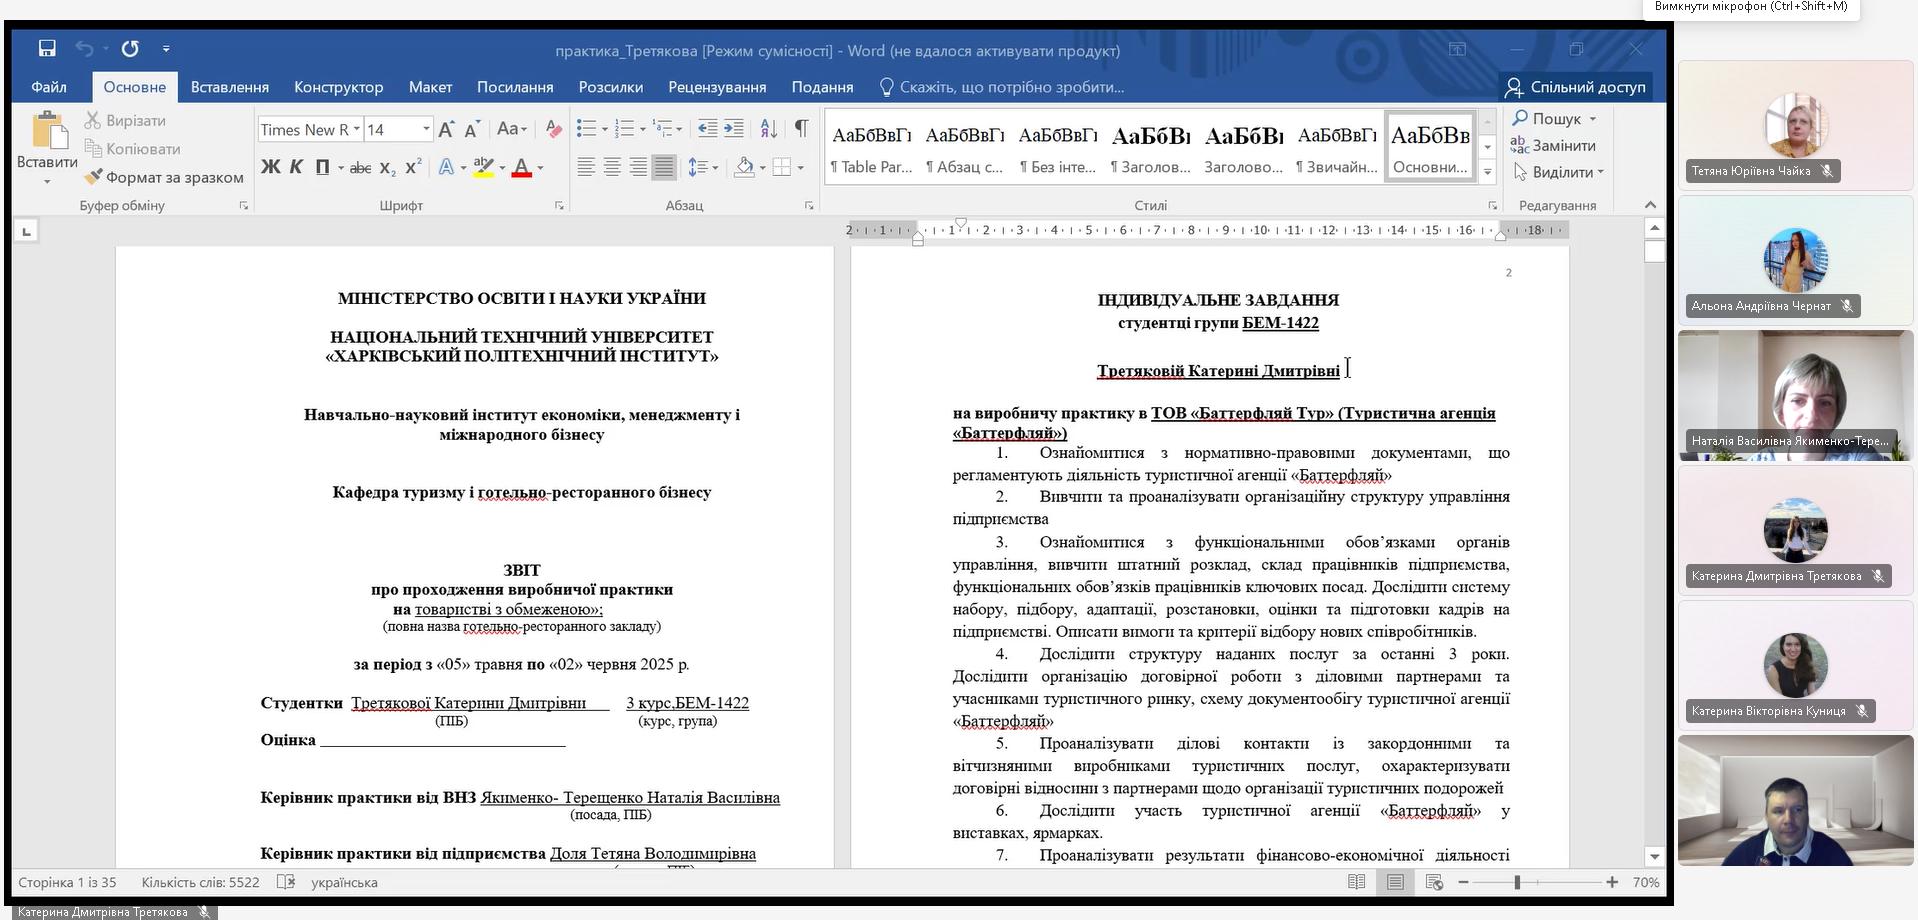Toggle Bold (Ж) formatting
The height and width of the screenshot is (920, 1918).
tap(270, 167)
